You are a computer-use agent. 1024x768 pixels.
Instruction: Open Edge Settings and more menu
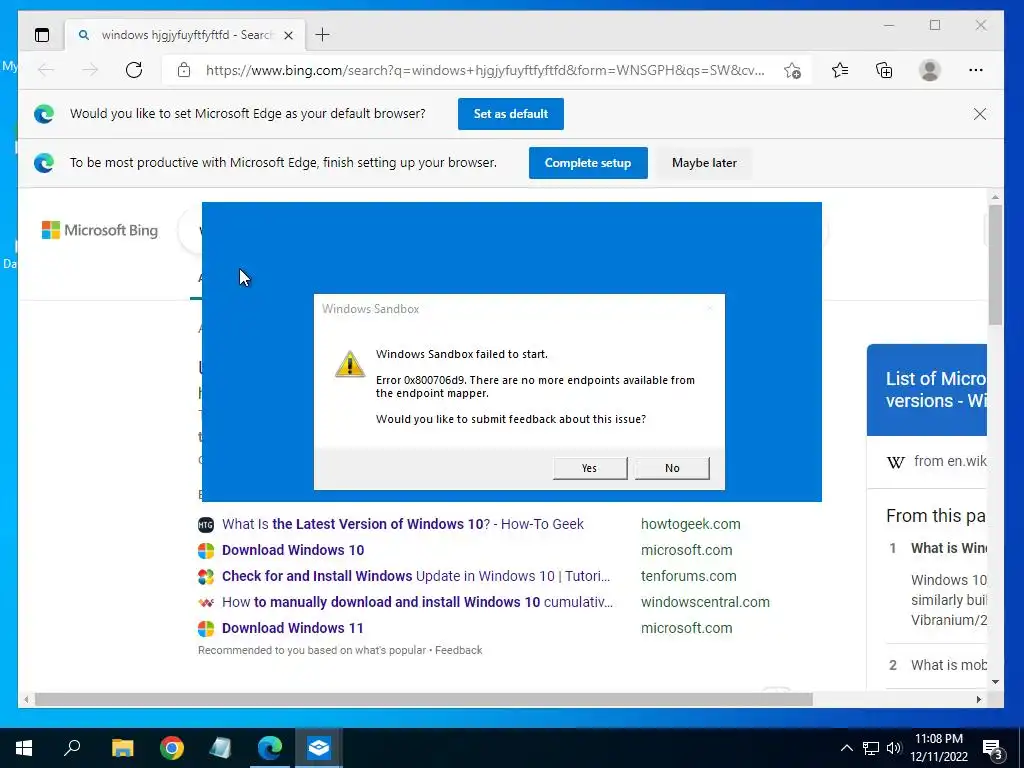(x=976, y=70)
